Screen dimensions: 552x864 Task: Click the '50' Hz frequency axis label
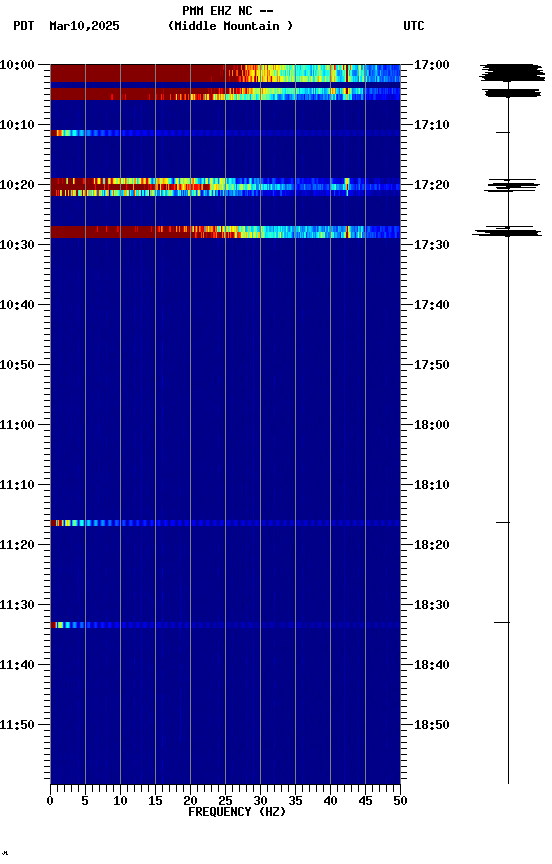click(x=400, y=801)
